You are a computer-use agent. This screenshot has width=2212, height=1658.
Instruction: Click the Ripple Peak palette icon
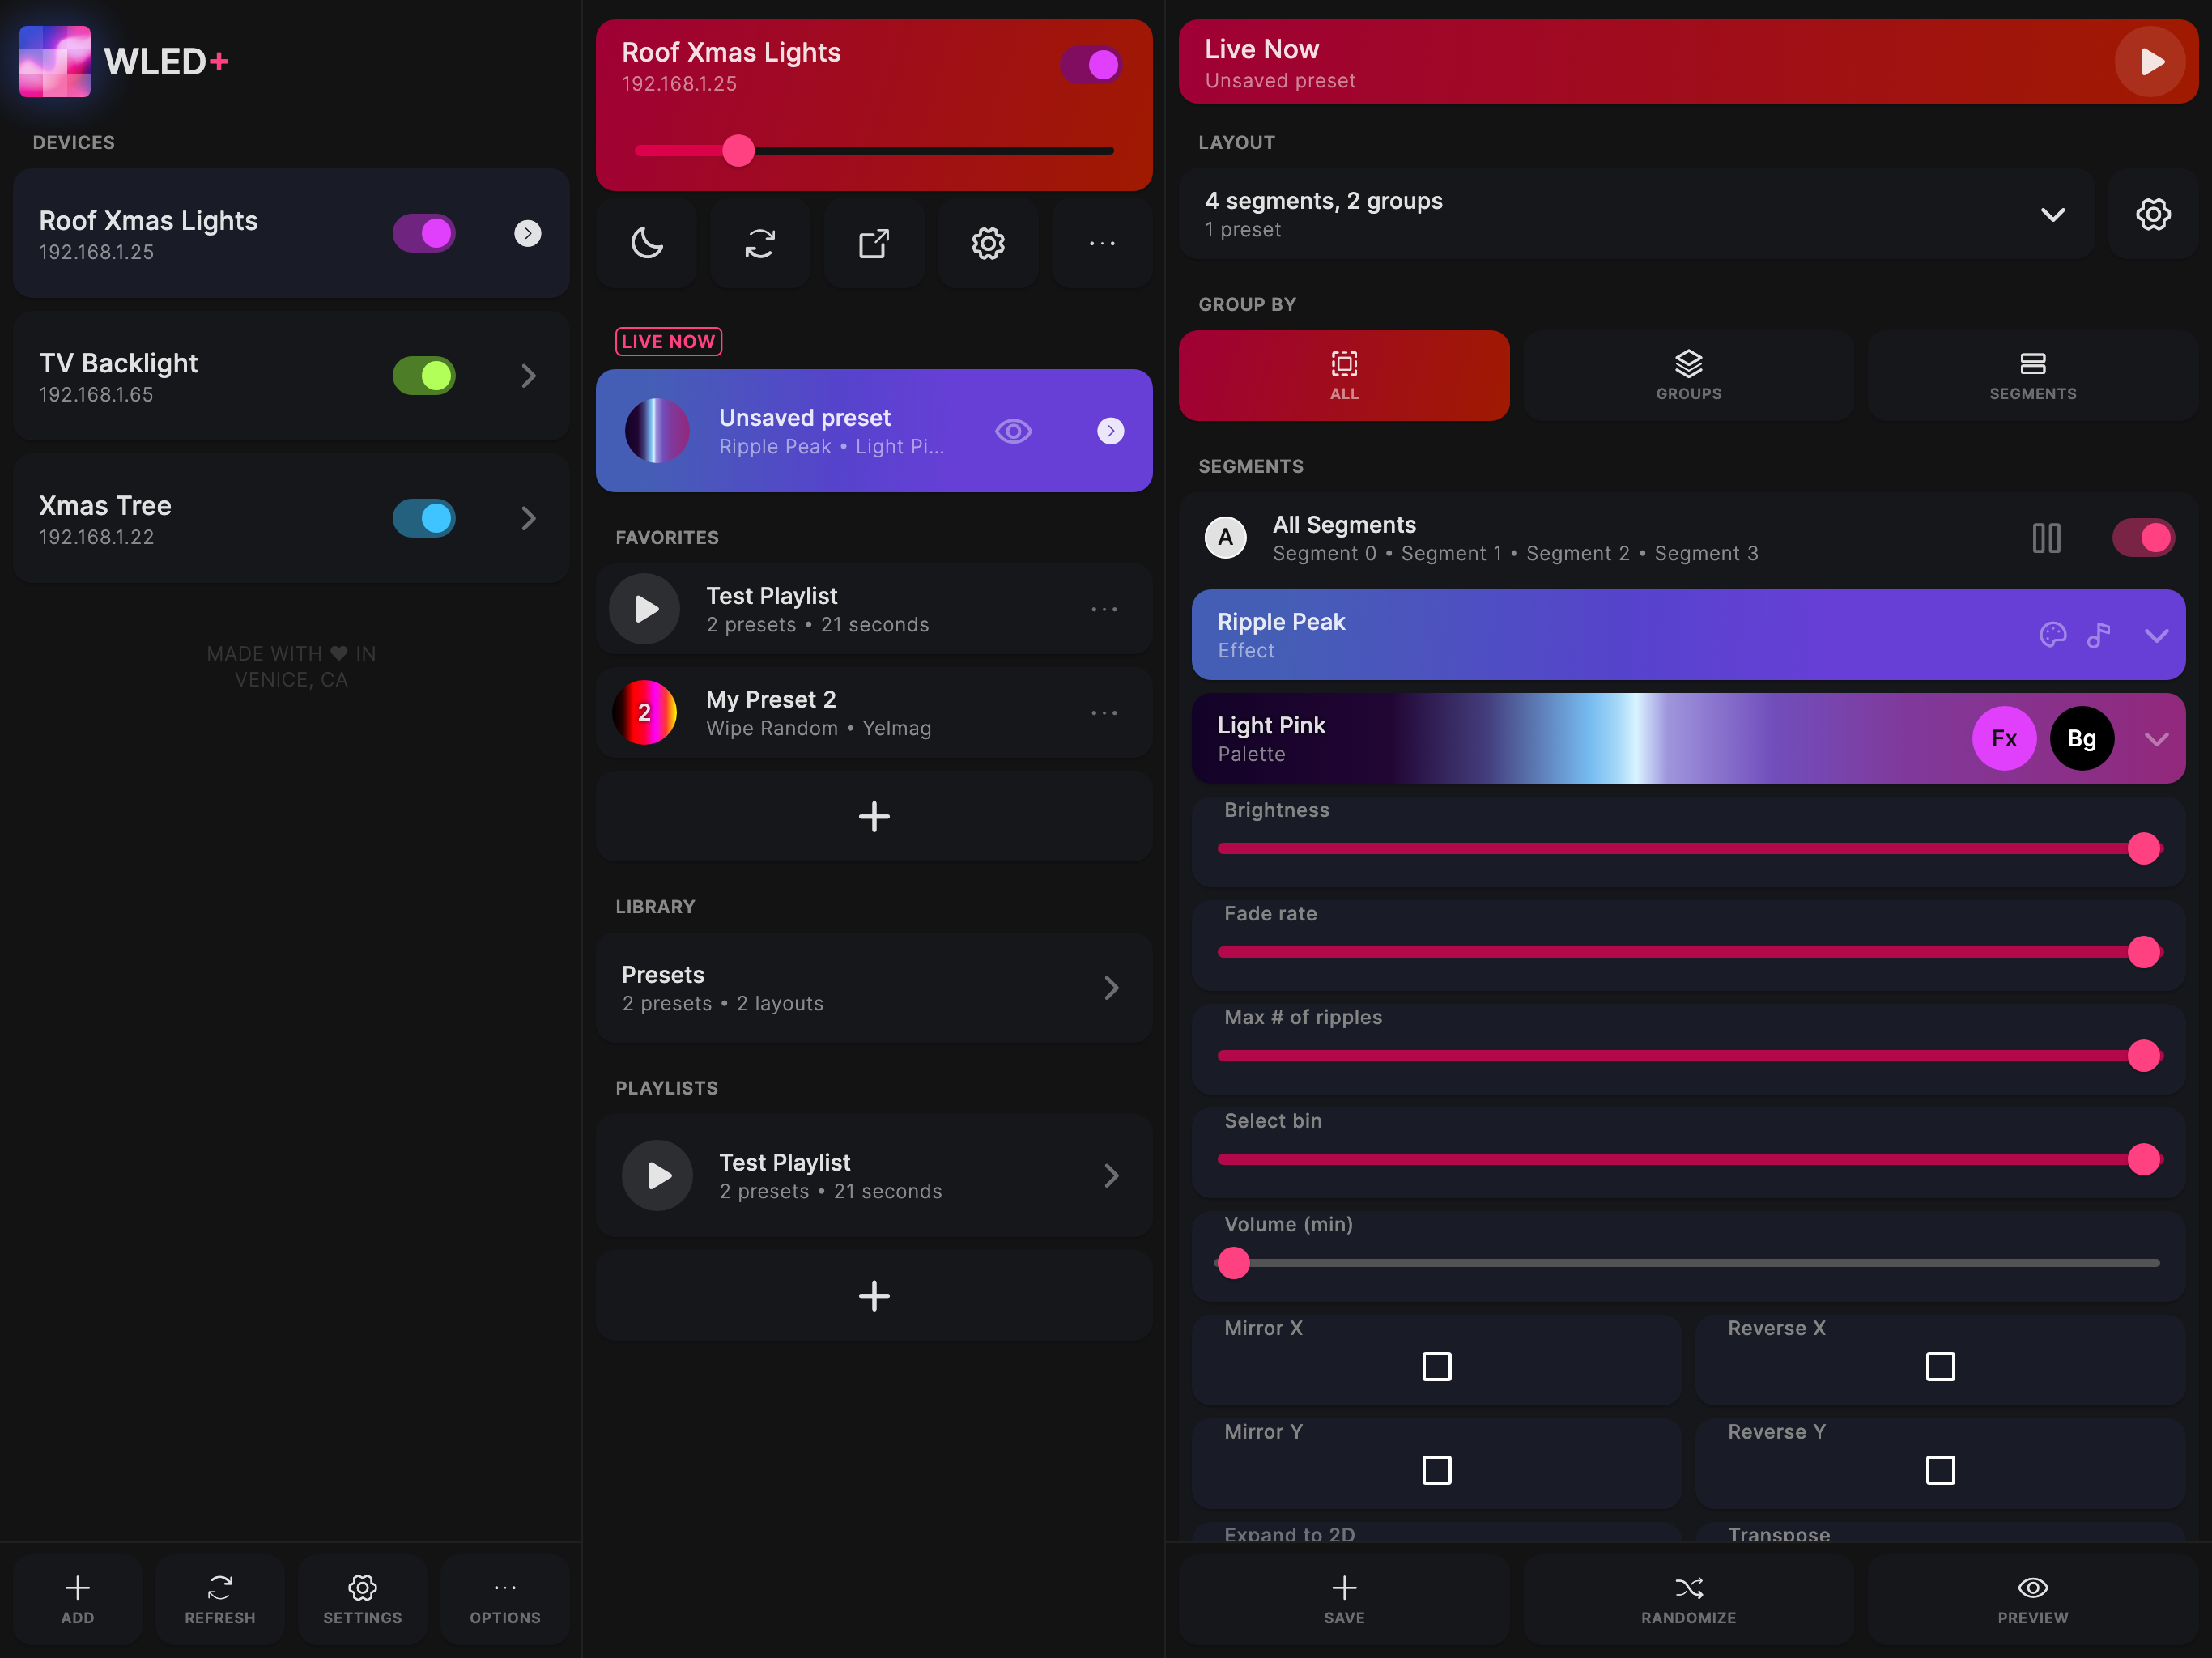(2052, 635)
